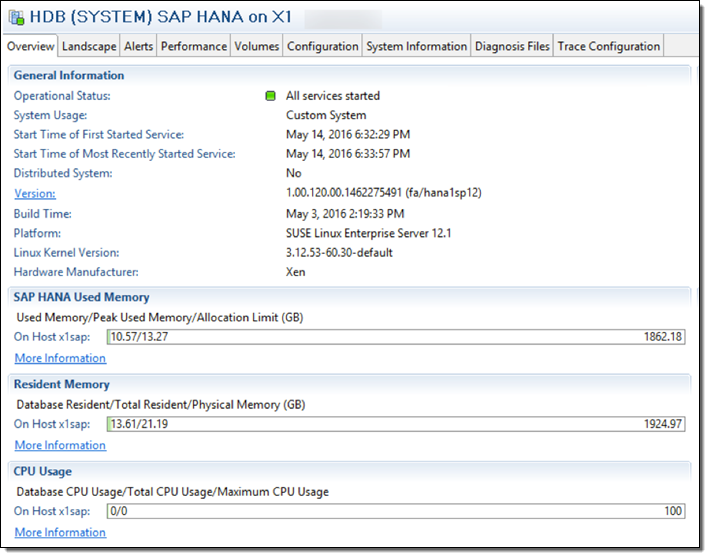
Task: Click the SAP HANA Used Memory section header
Action: 81,297
